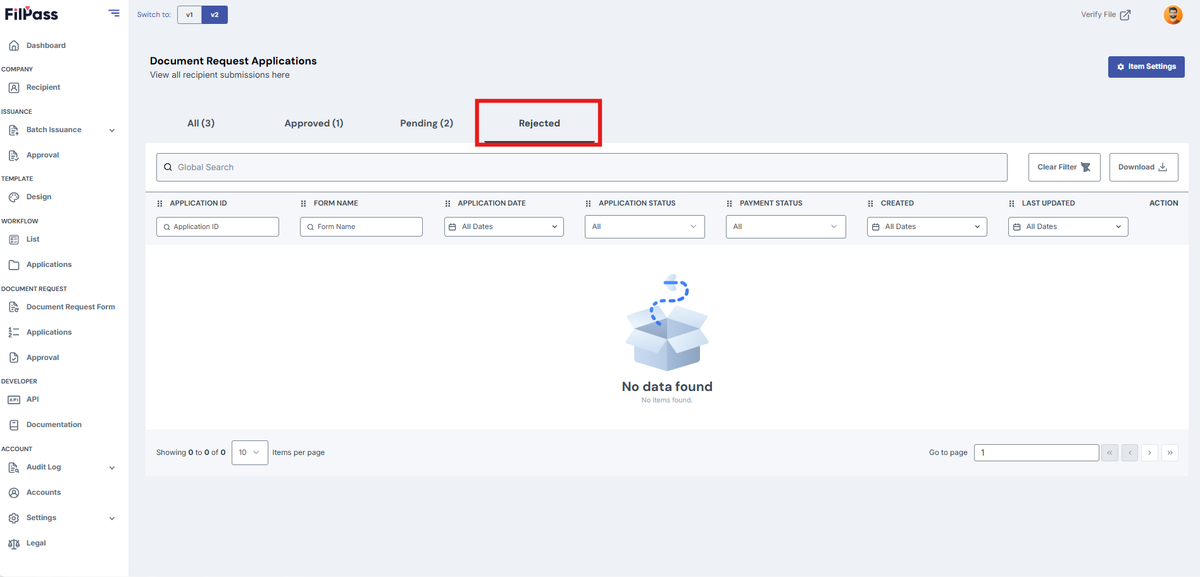Click the Accounts user icon

(x=14, y=492)
